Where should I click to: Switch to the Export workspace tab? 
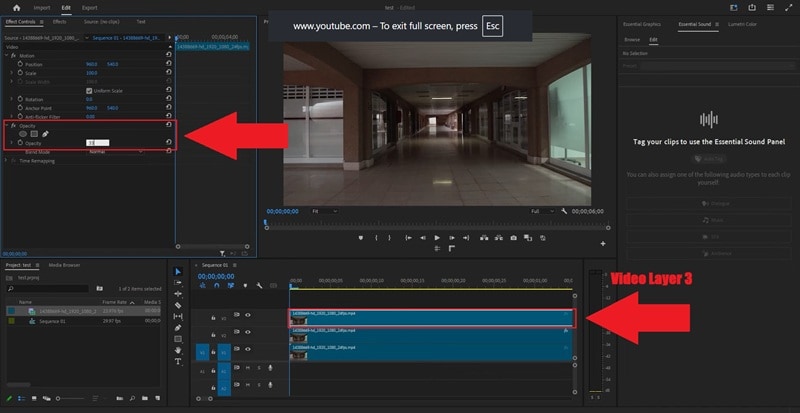coord(89,8)
